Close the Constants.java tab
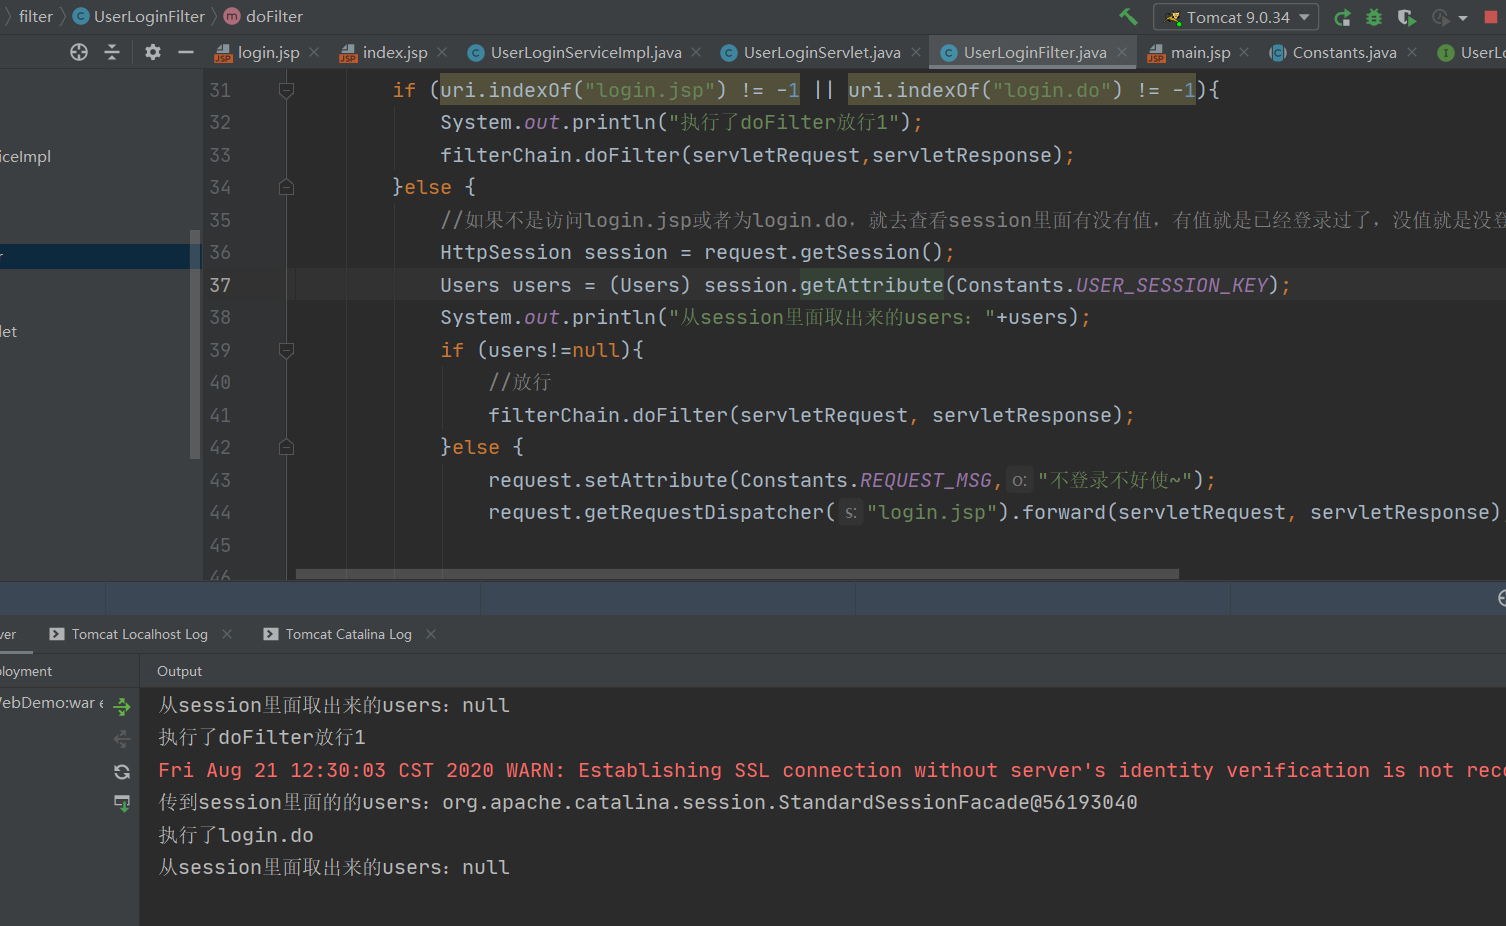Viewport: 1506px width, 926px height. [x=1411, y=52]
